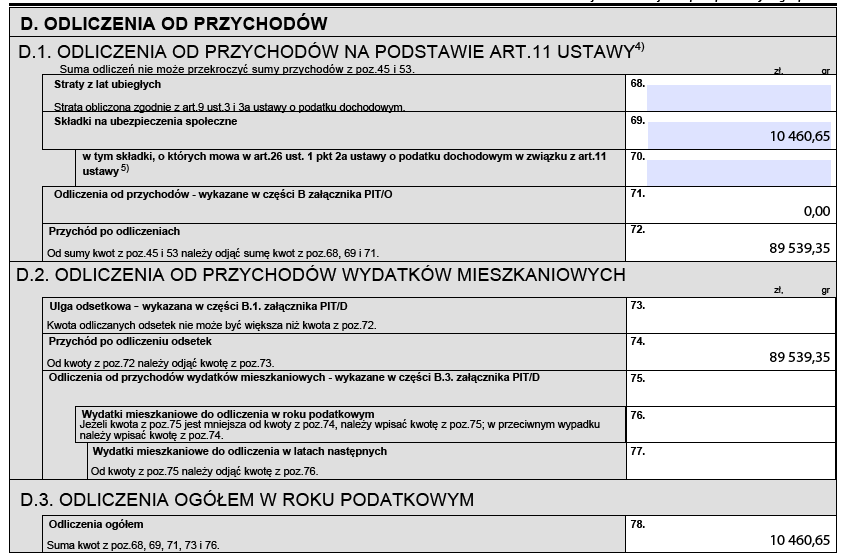Click field 73 for Ulga odsetkowa
Image resolution: width=850 pixels, height=554 pixels.
(x=731, y=315)
